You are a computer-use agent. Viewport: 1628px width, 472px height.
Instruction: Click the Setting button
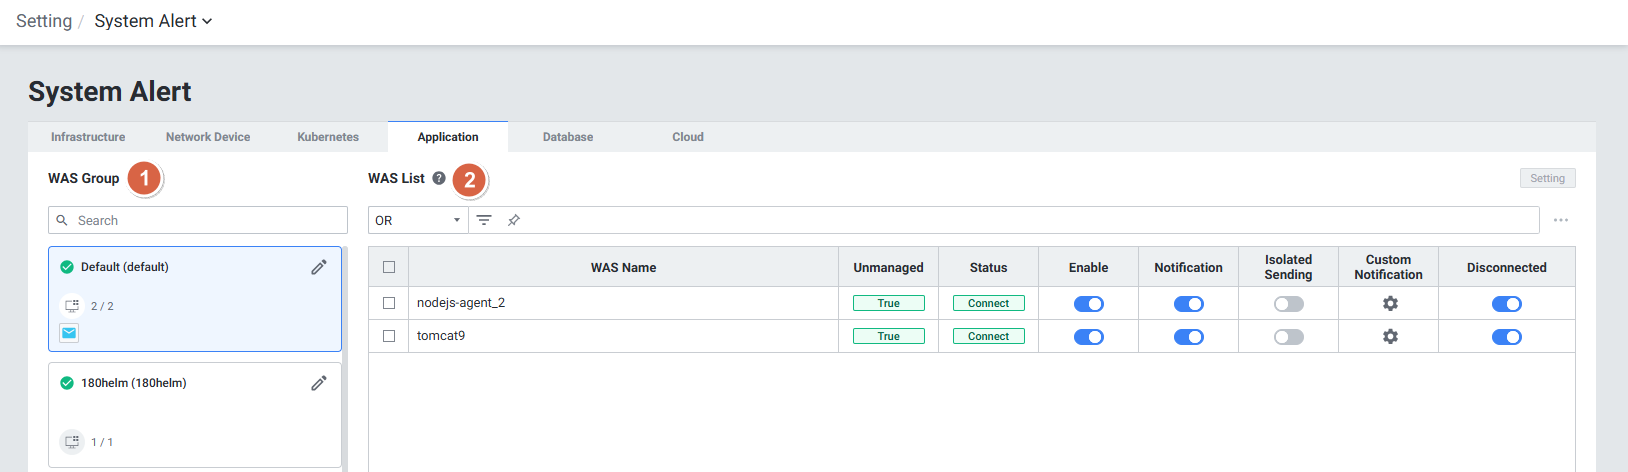pos(1547,178)
